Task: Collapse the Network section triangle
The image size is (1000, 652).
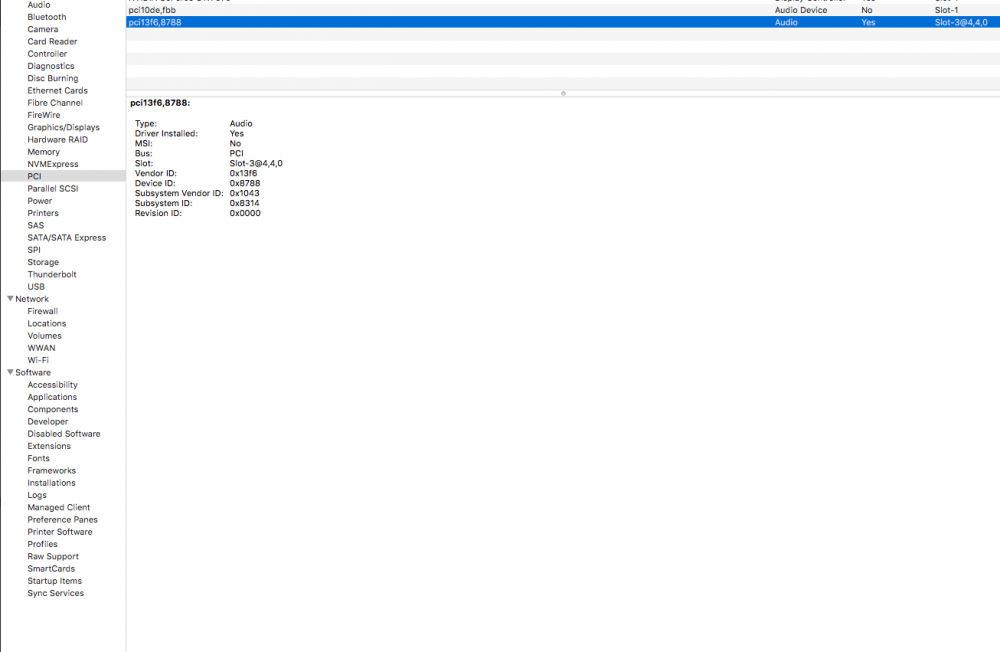Action: click(10, 299)
